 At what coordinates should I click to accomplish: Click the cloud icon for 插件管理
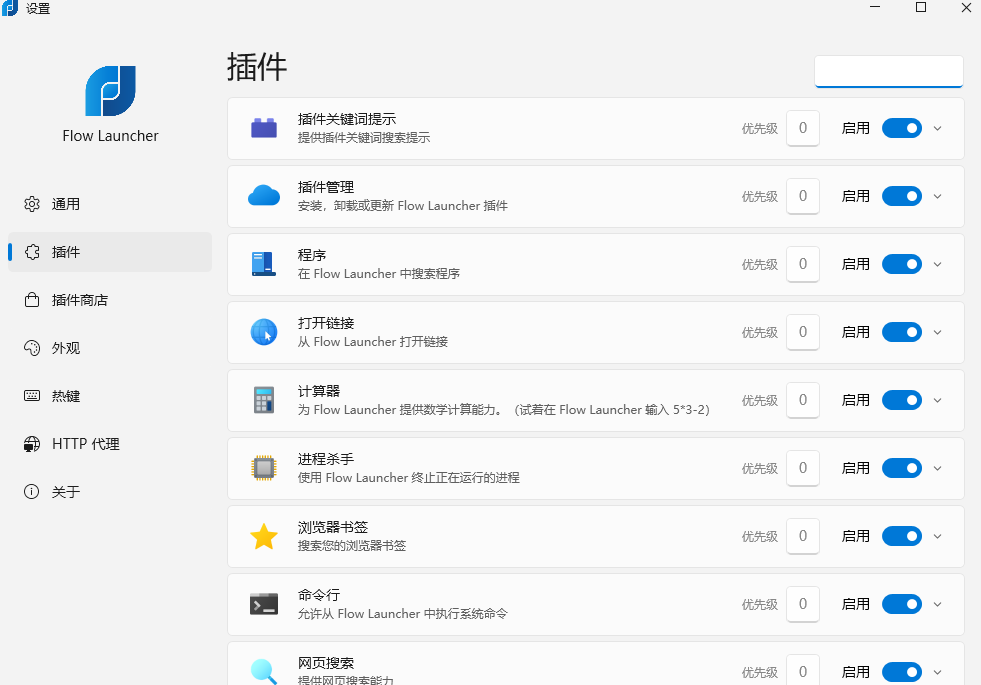[x=263, y=196]
